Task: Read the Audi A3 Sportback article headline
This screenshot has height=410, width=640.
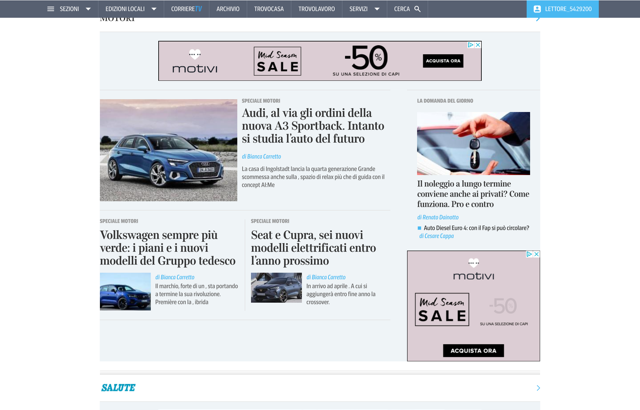Action: point(313,126)
